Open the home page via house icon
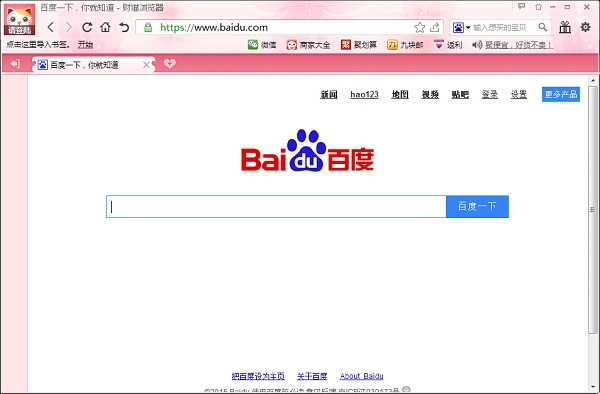Image resolution: width=600 pixels, height=394 pixels. (105, 27)
